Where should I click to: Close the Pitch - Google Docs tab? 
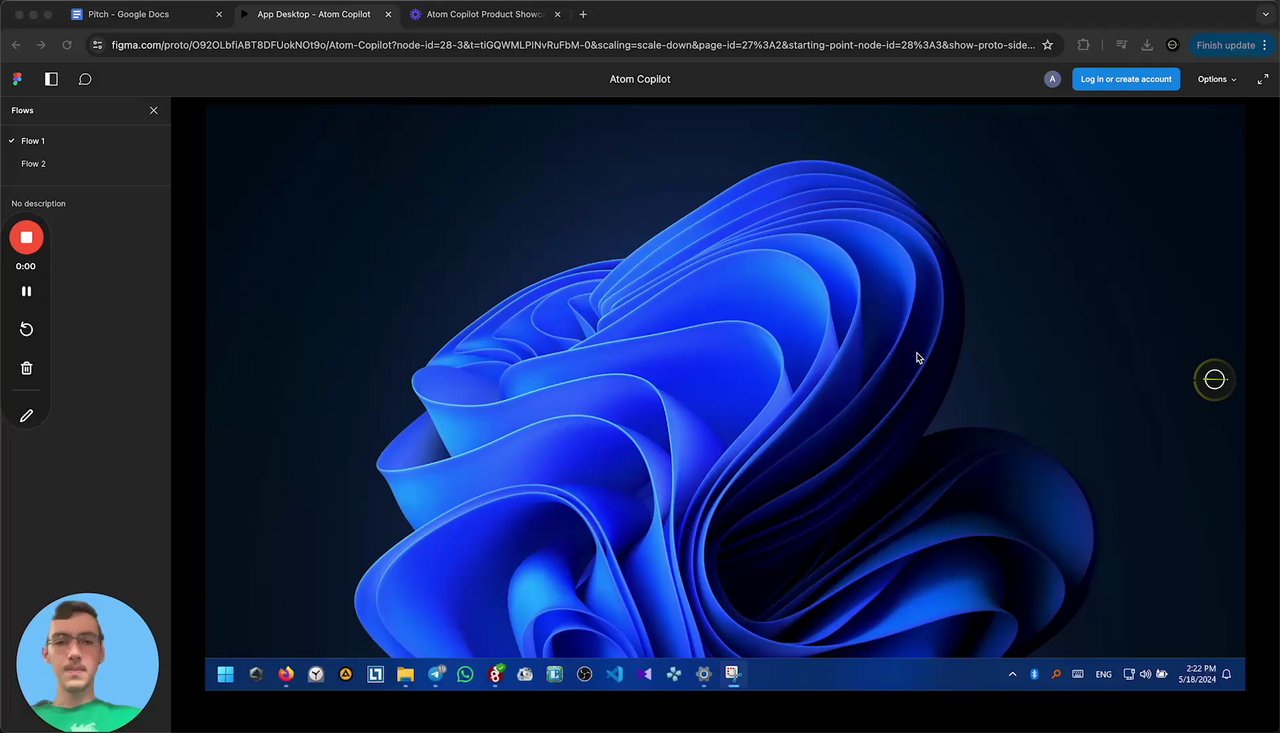[x=219, y=15]
